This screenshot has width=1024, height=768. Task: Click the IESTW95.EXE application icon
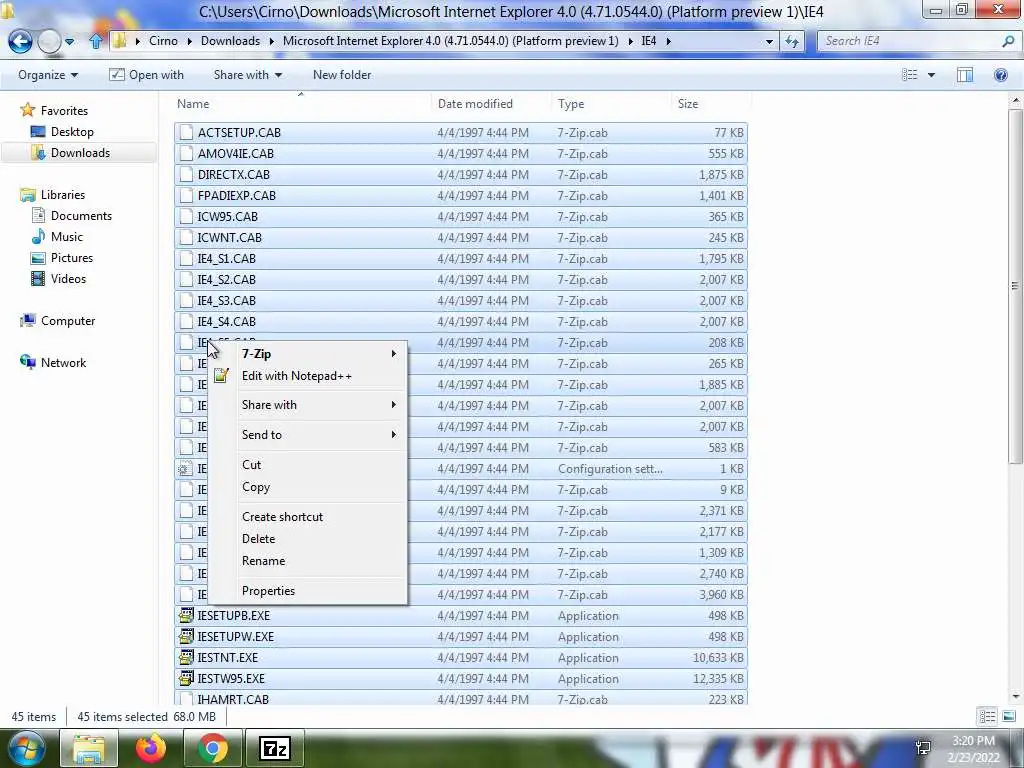coord(186,678)
